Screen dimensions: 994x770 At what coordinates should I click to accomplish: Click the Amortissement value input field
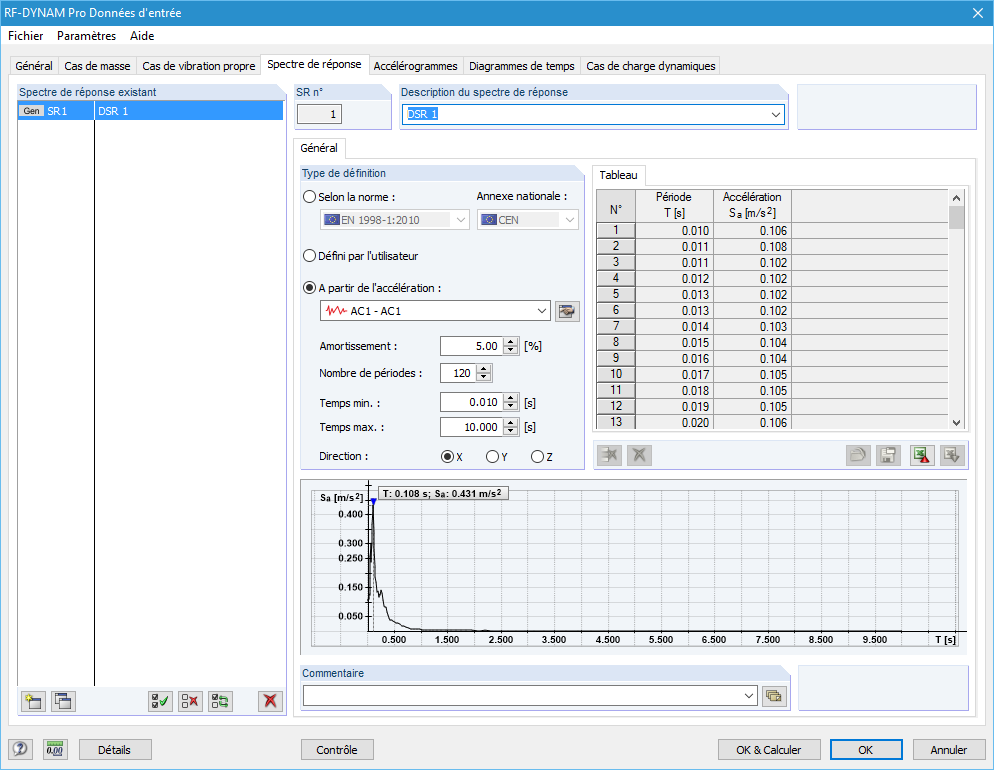[x=471, y=346]
